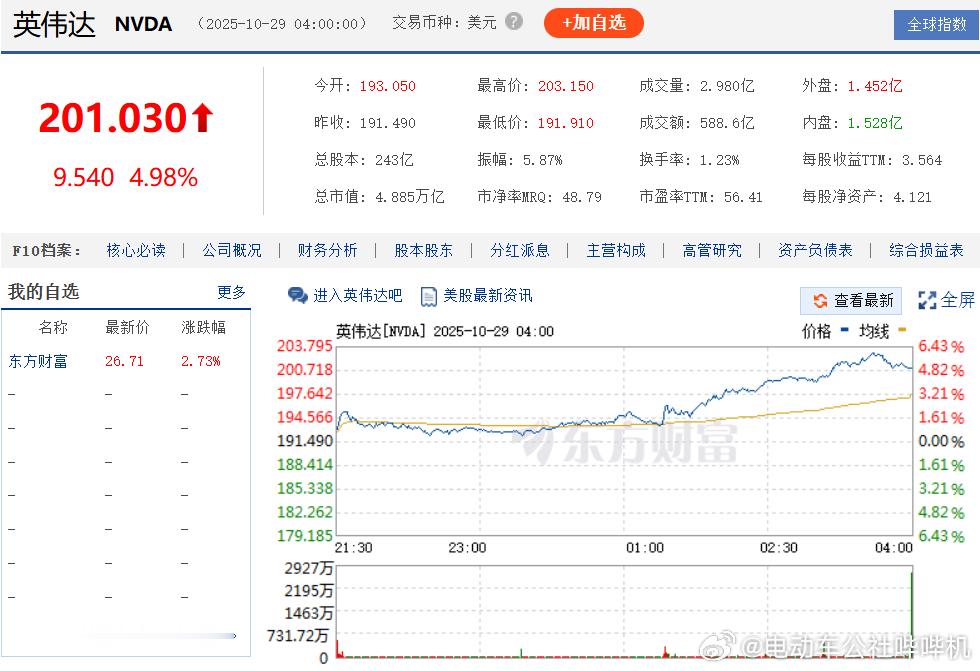Click 内盘 value 1.528亿
This screenshot has width=980, height=671.
[x=875, y=123]
